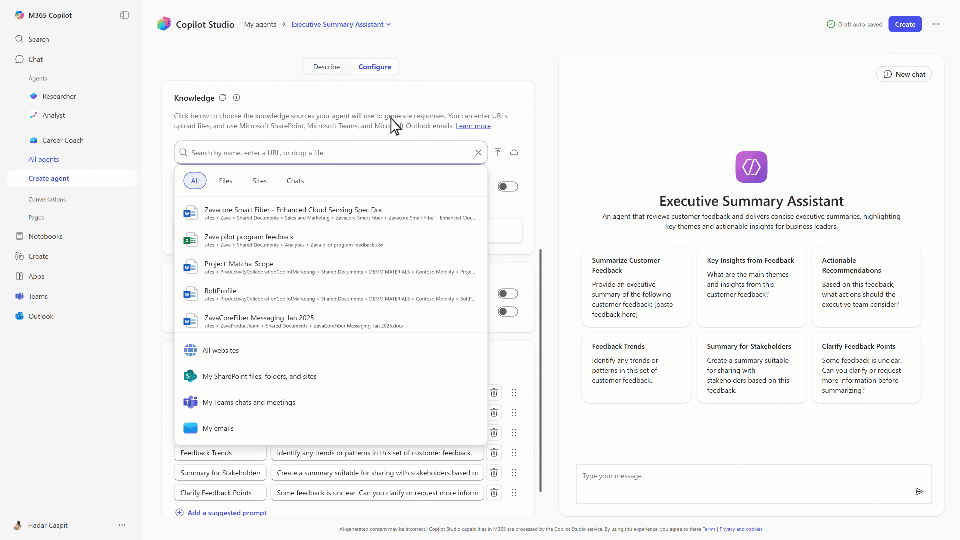Toggle the switch in the Knowledge card
The height and width of the screenshot is (540, 960).
[508, 187]
